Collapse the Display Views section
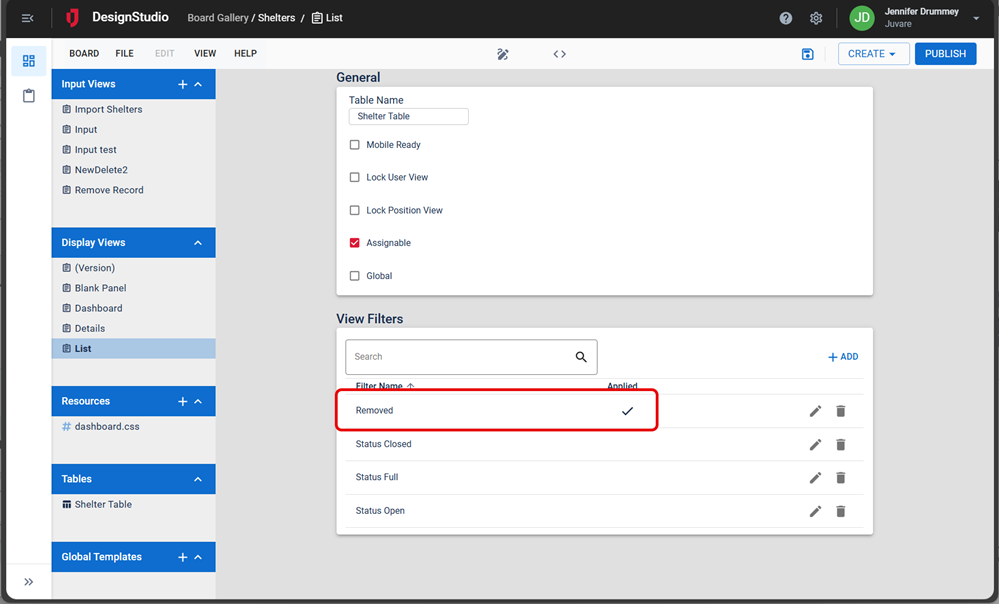 [x=198, y=243]
